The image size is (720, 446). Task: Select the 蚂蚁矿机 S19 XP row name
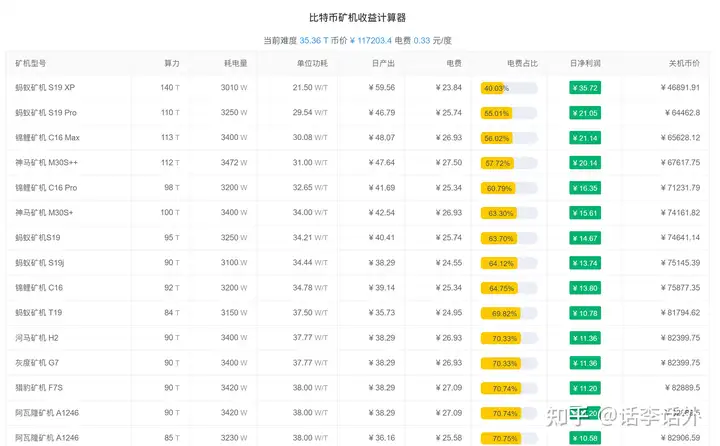point(45,87)
